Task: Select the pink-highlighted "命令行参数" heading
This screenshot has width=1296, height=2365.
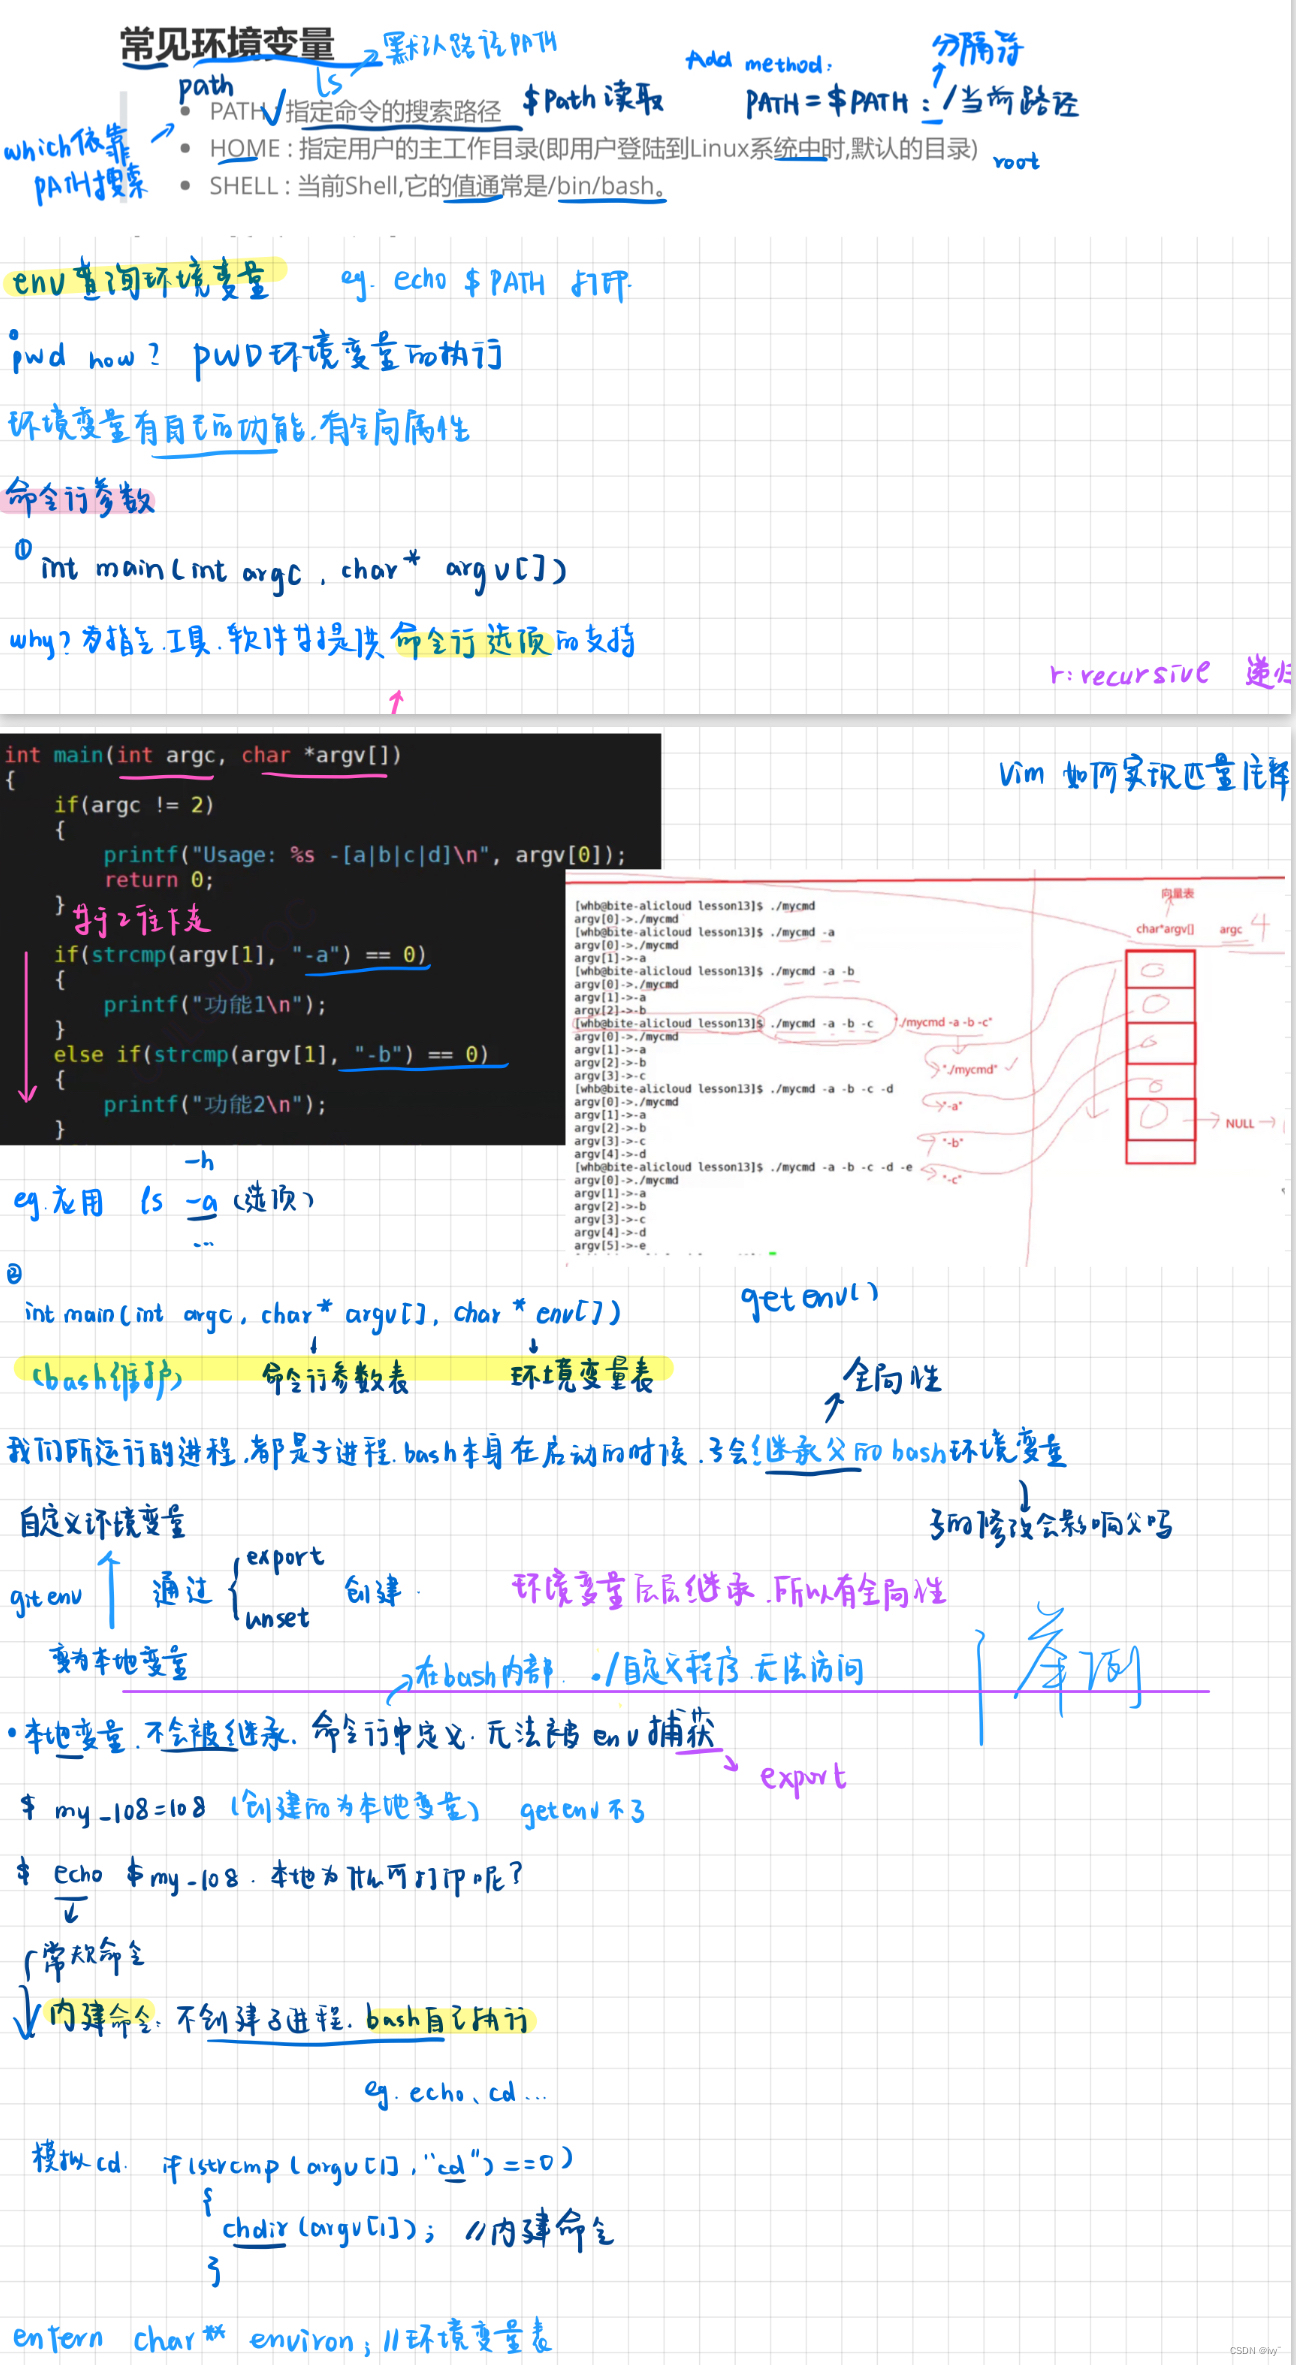Action: click(x=80, y=497)
